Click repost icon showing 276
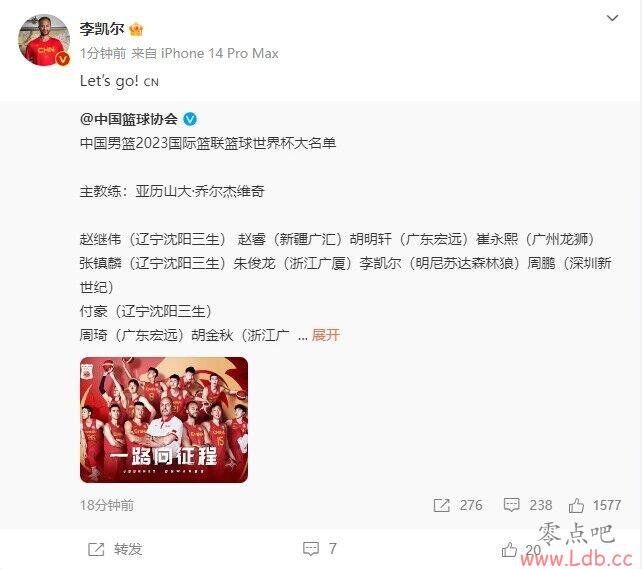Image resolution: width=642 pixels, height=569 pixels. click(441, 505)
